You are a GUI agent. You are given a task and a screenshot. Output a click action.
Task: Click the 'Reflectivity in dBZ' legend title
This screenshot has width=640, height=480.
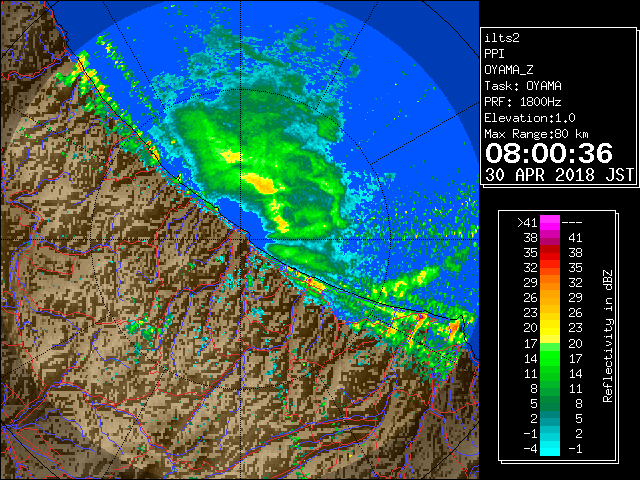tap(608, 336)
